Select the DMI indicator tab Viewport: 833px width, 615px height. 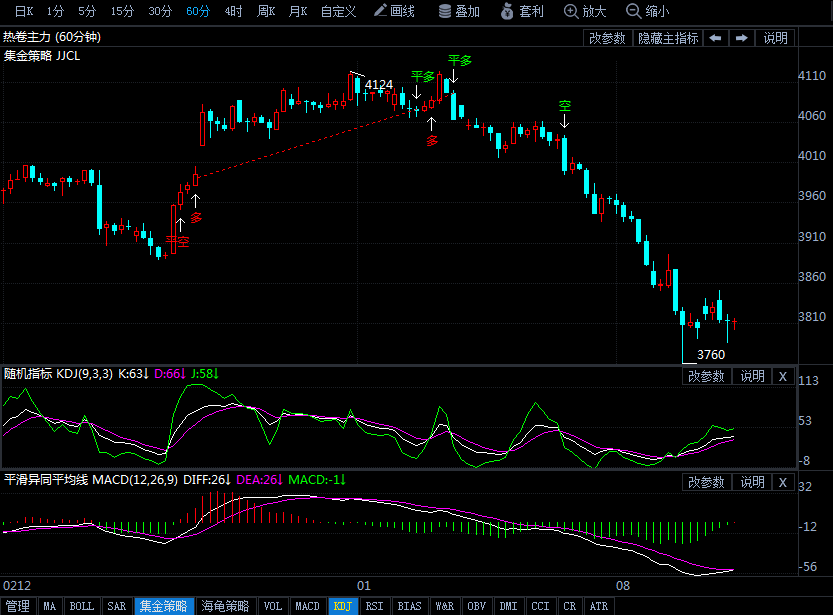click(x=509, y=606)
